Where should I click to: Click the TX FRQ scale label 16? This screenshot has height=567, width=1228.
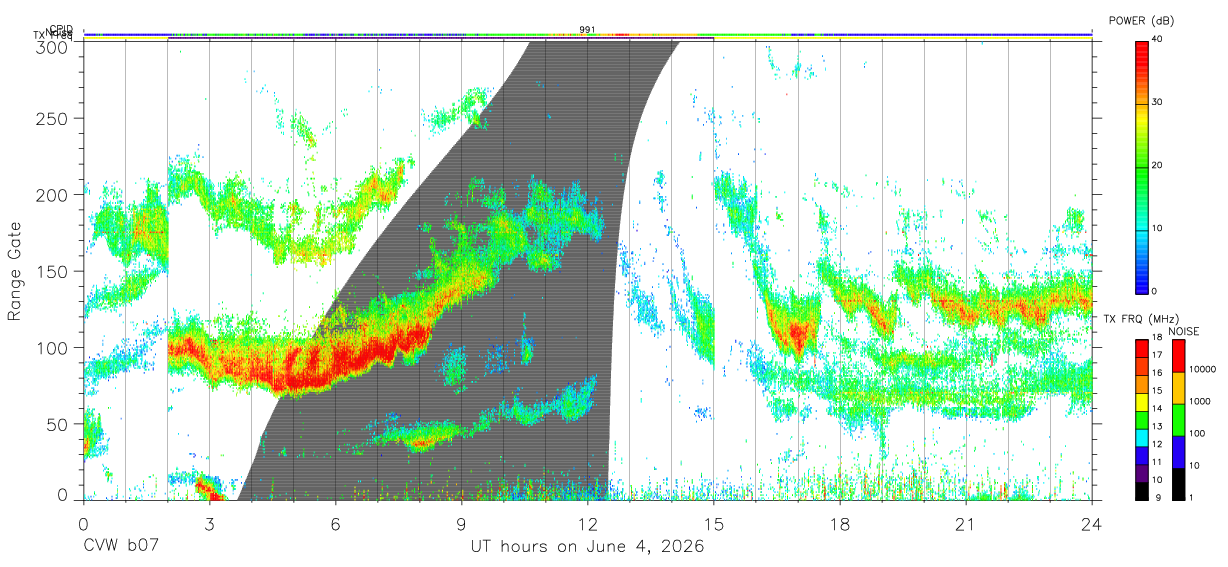click(1155, 372)
